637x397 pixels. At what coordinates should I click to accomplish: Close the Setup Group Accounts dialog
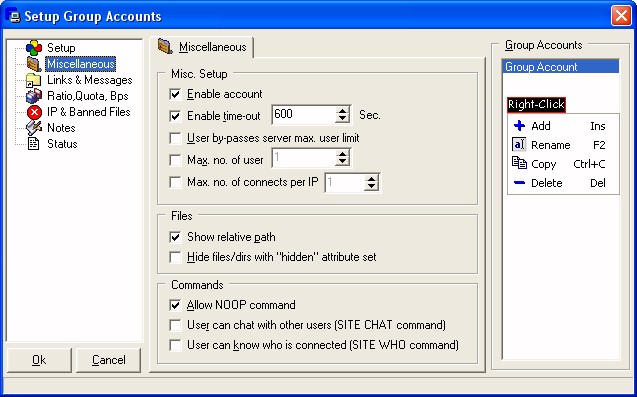tap(621, 16)
